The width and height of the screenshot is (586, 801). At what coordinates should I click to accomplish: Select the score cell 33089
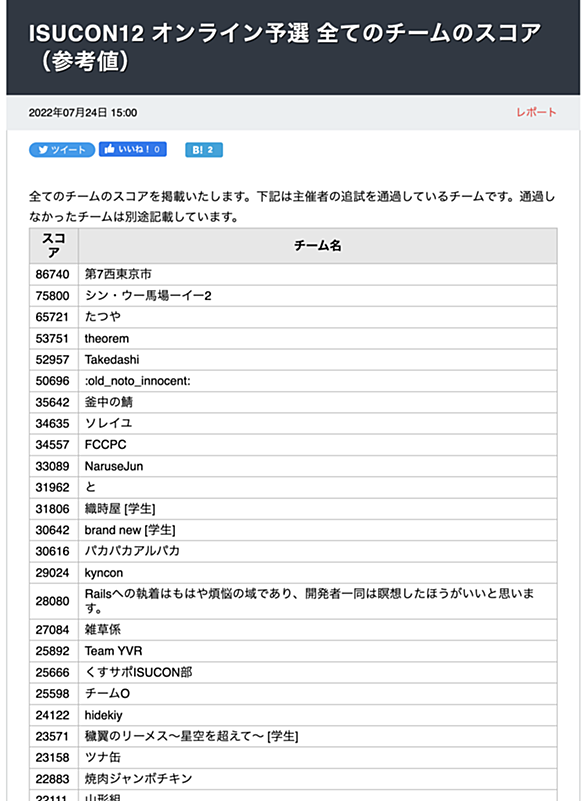(54, 466)
